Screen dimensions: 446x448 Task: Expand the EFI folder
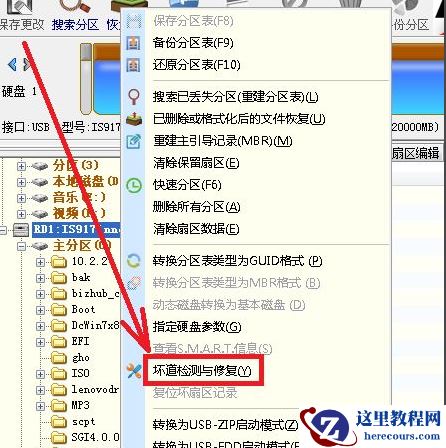40,342
